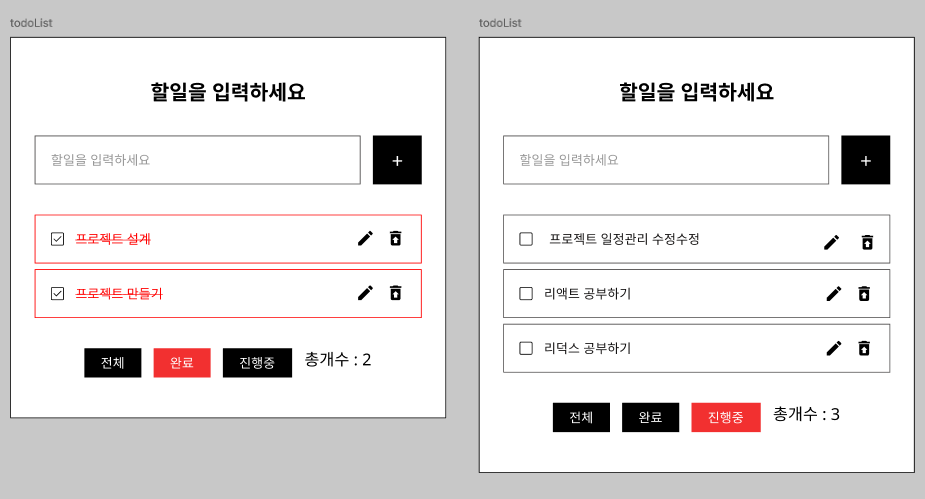
Task: Click the 리덕스 공부하기 text
Action: coord(588,348)
